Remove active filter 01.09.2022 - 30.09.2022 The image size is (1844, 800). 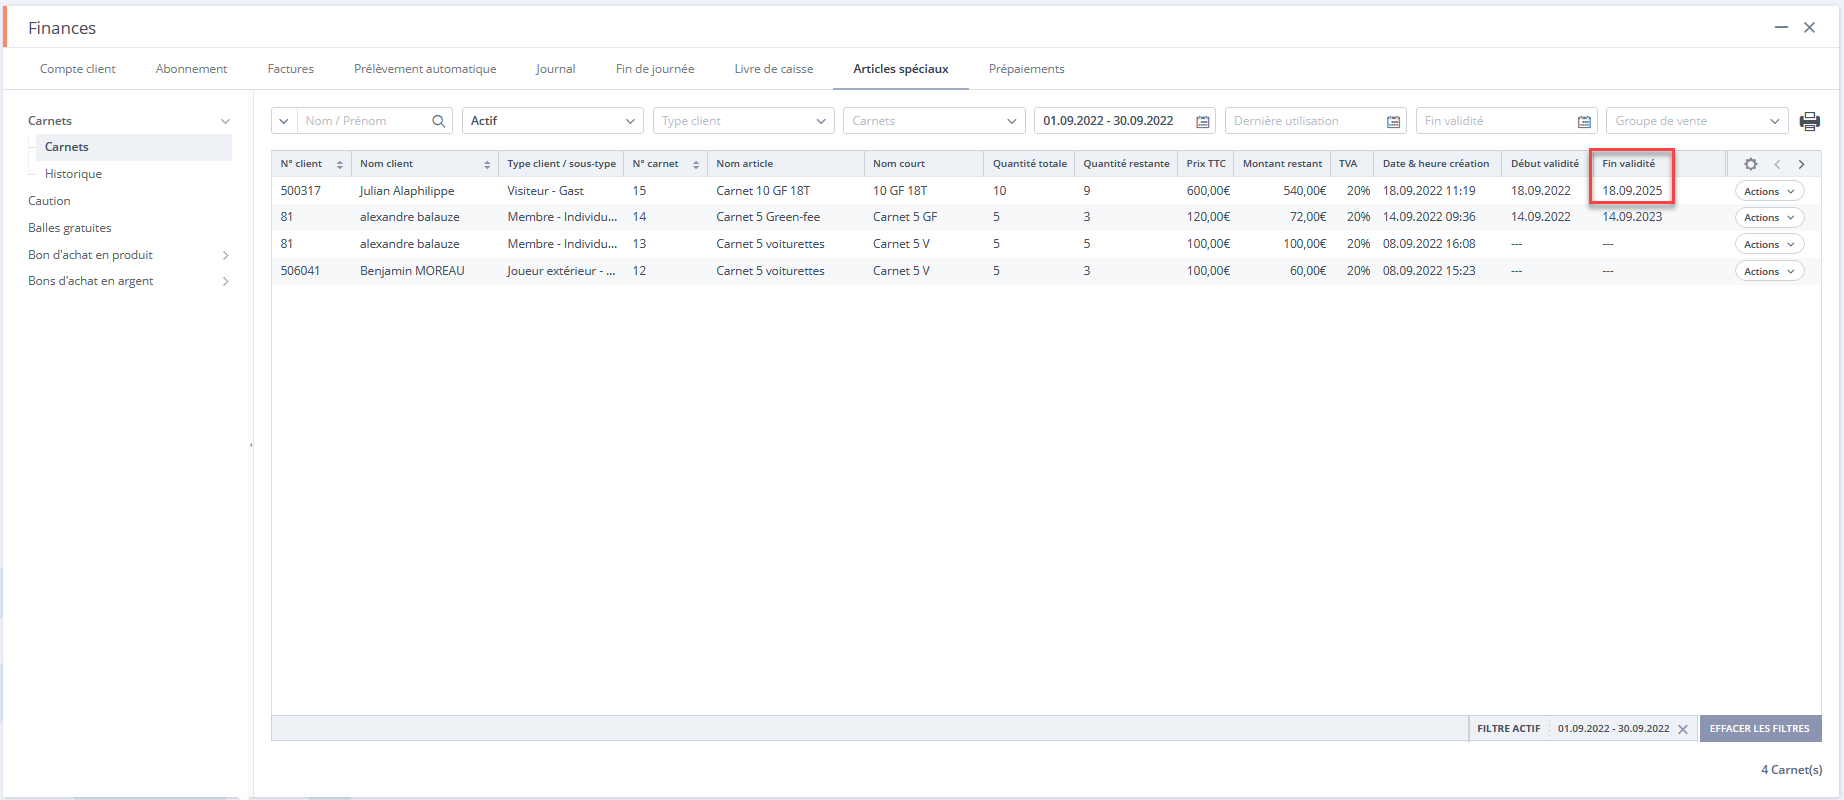[x=1683, y=729]
